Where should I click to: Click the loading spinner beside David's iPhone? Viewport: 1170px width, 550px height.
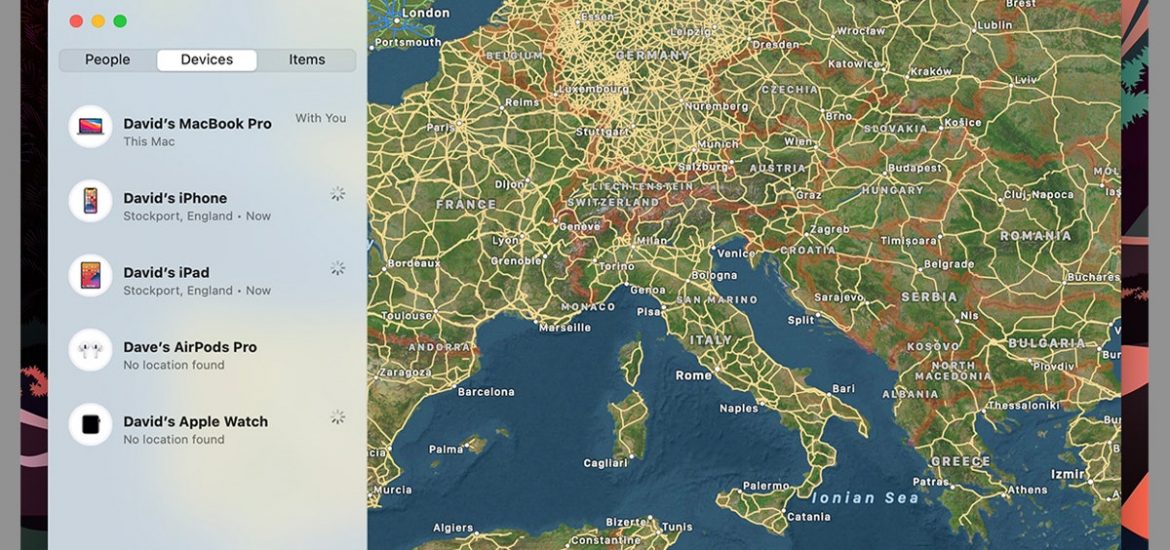tap(338, 194)
